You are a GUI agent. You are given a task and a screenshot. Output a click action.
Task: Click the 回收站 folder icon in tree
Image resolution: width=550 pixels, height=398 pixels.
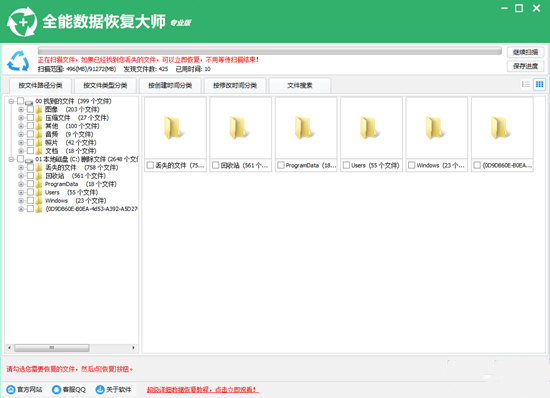tap(39, 176)
